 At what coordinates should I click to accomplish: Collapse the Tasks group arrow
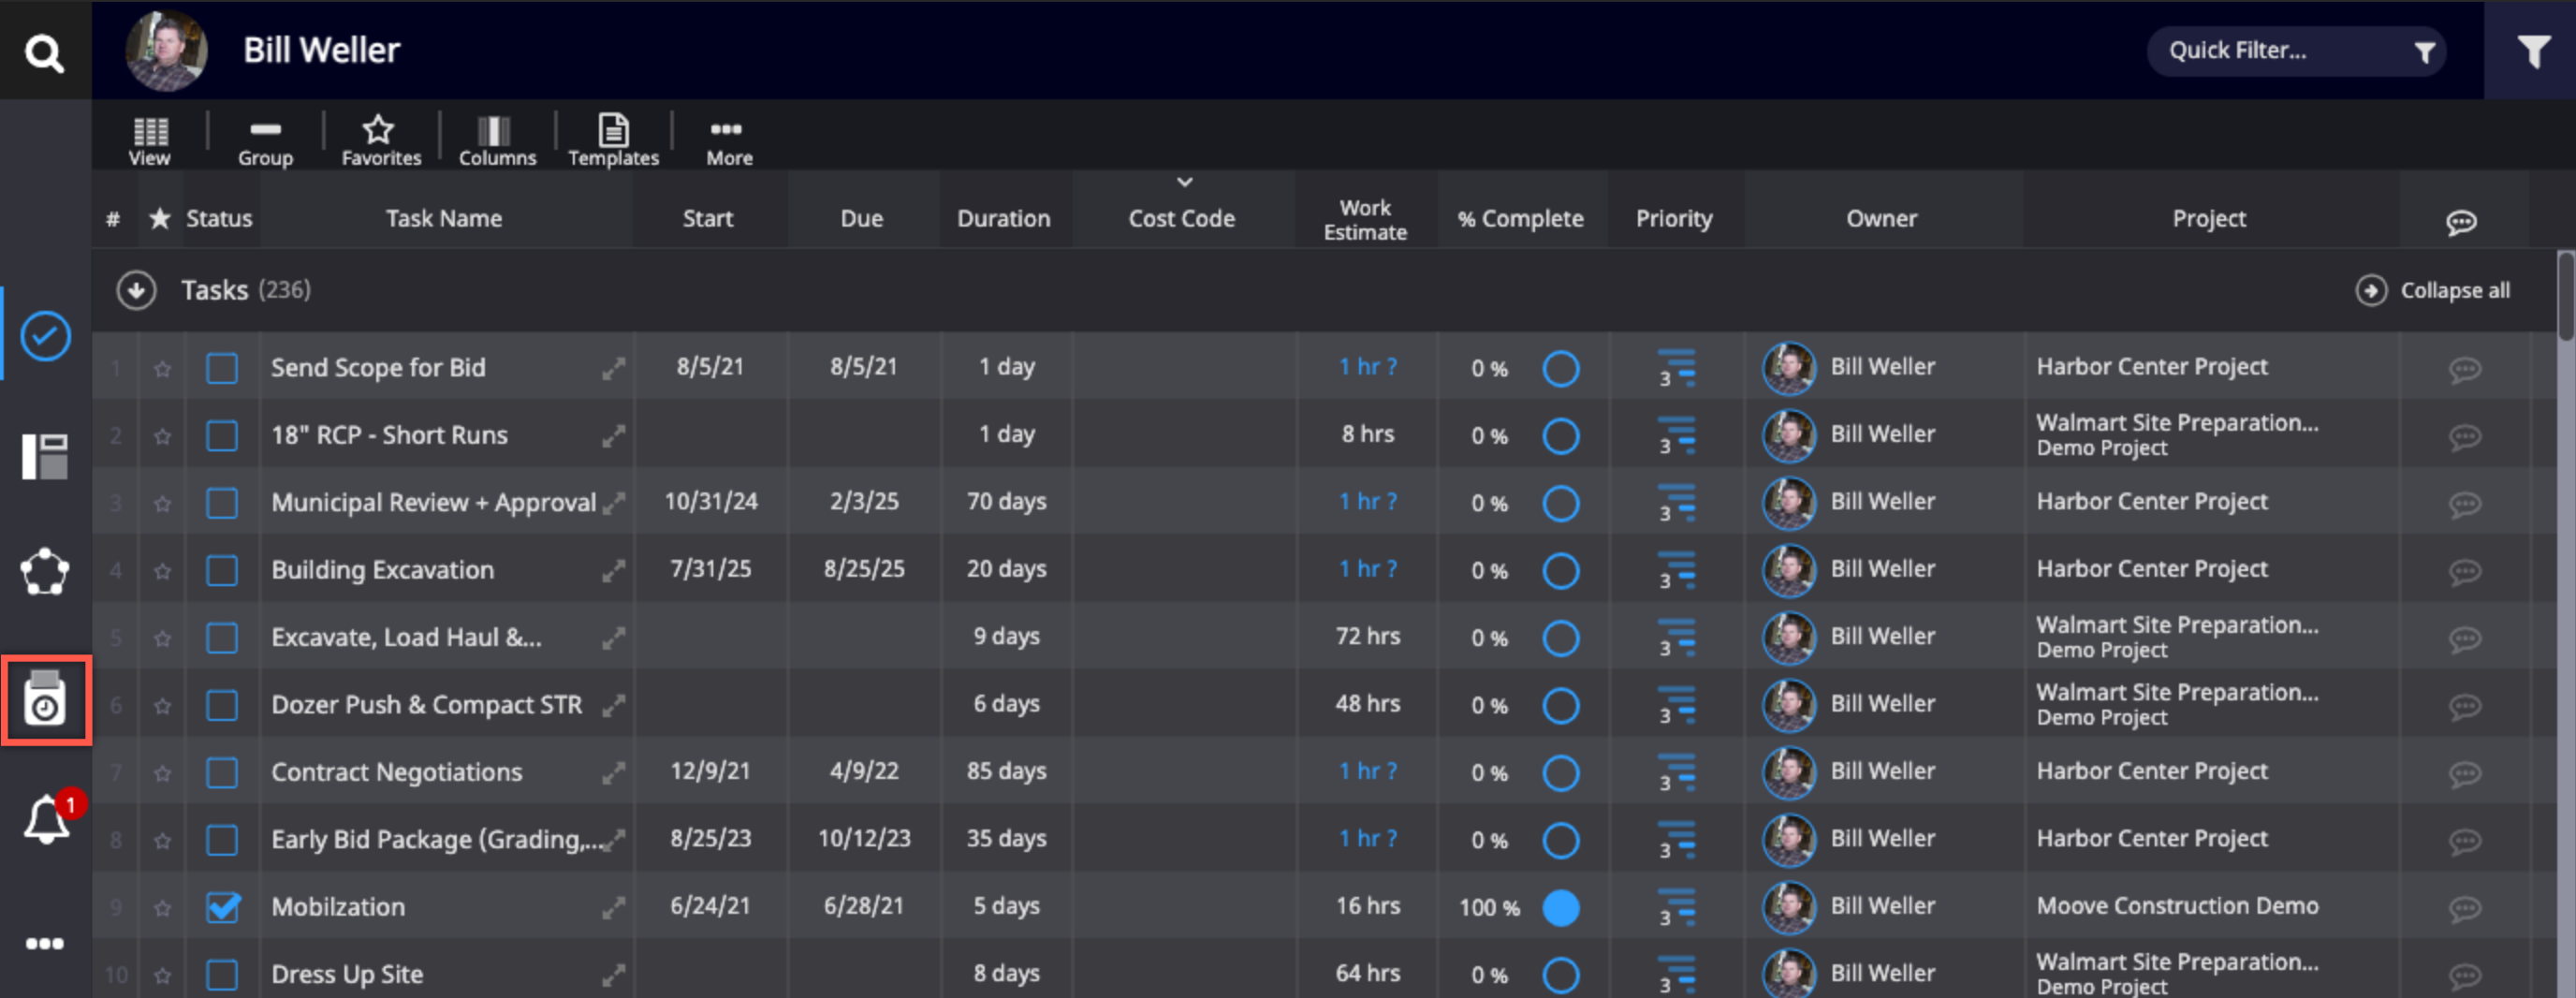136,290
